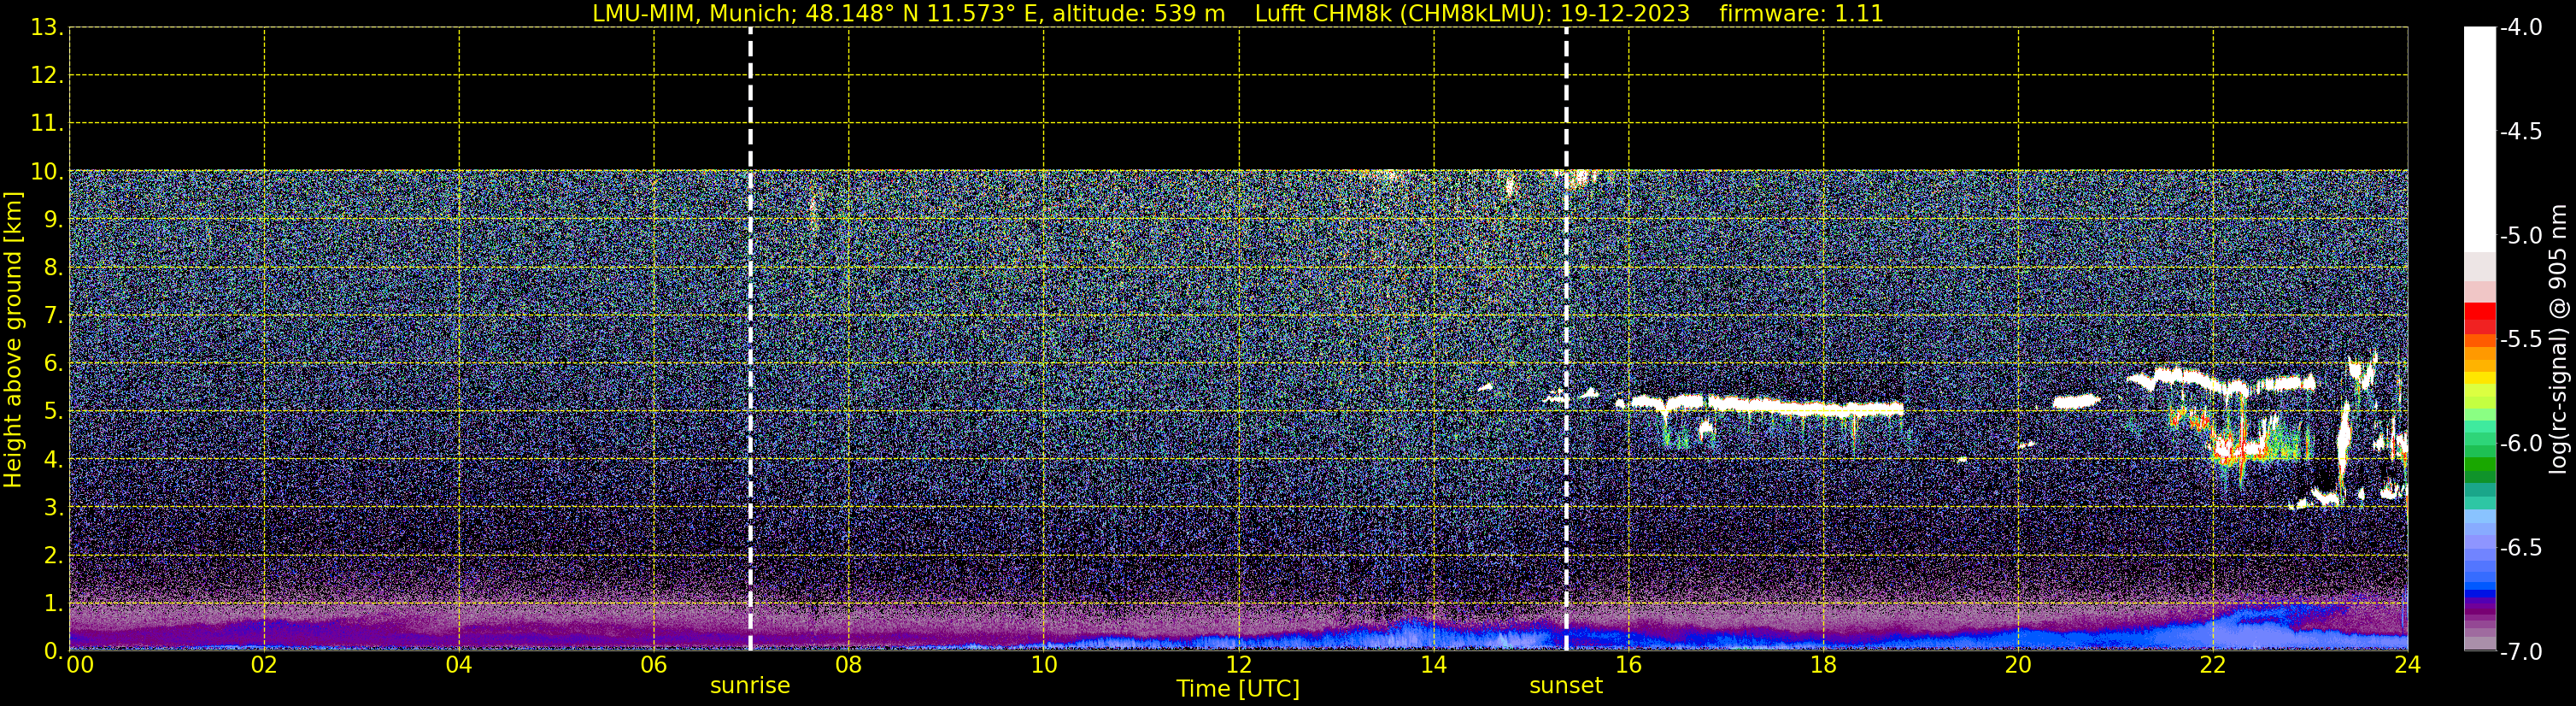The width and height of the screenshot is (2576, 706).
Task: Click the 'log(rc-signal) @ 905 nm' colorbar label
Action: pos(2558,339)
